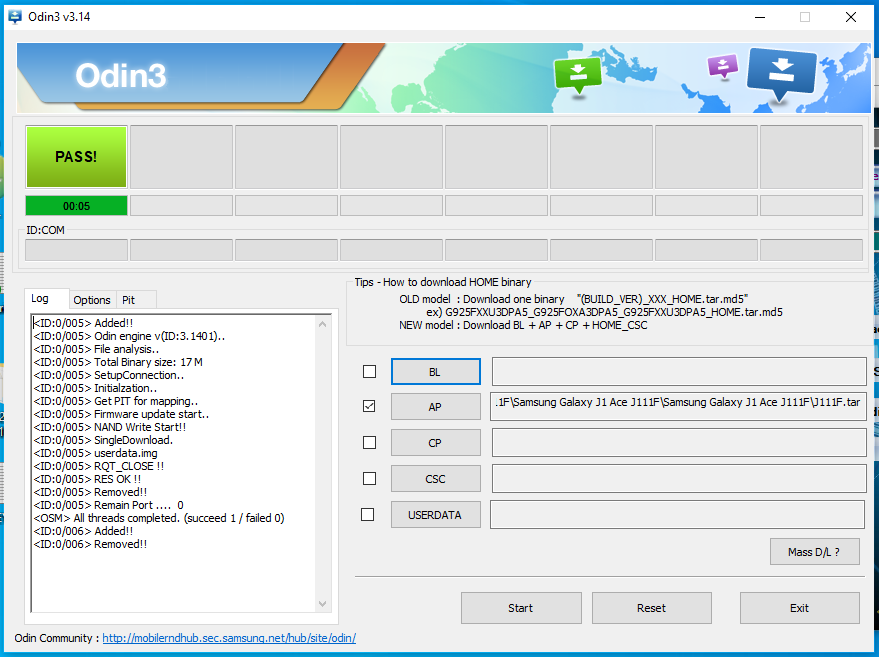The image size is (879, 657).
Task: Click the first ID:COM port box
Action: [x=76, y=250]
